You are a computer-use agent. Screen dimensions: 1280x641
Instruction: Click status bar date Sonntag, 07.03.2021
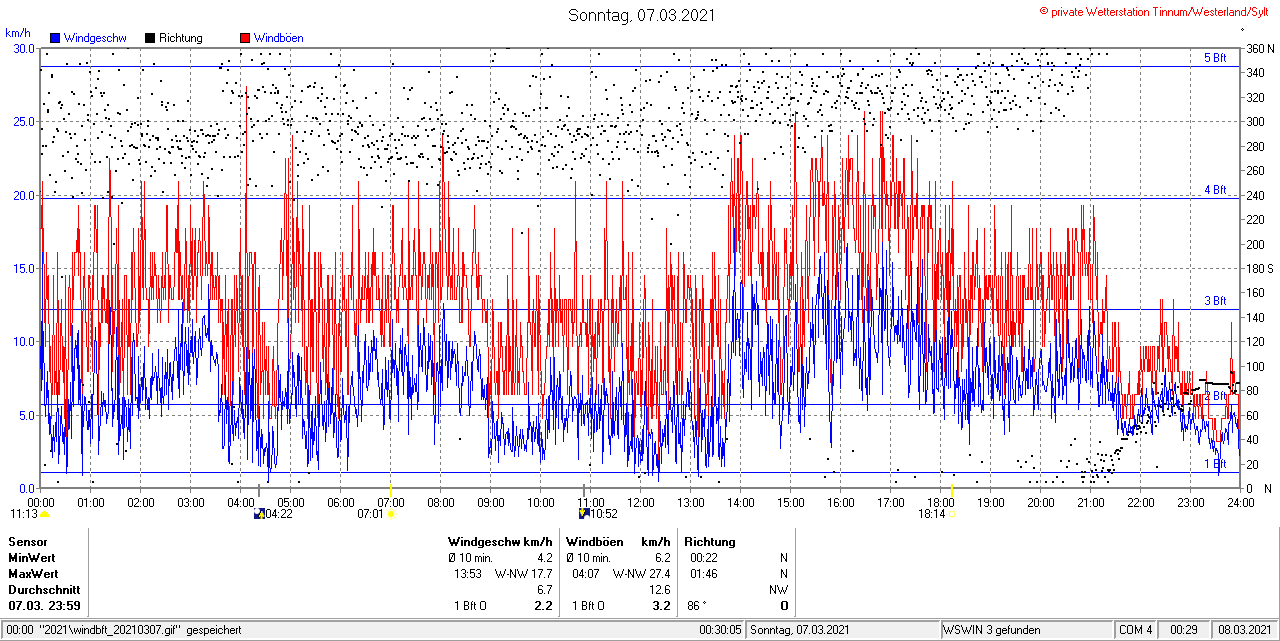click(x=800, y=630)
